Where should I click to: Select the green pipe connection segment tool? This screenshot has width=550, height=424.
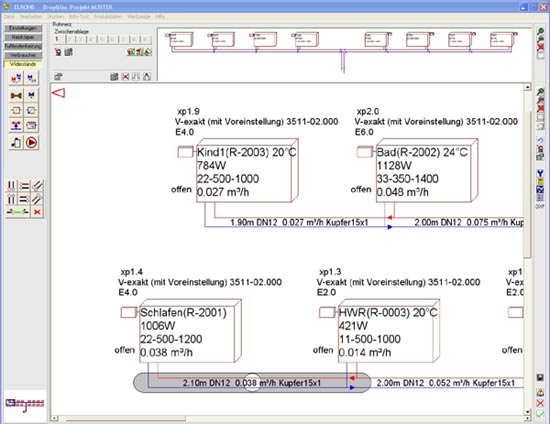point(18,212)
